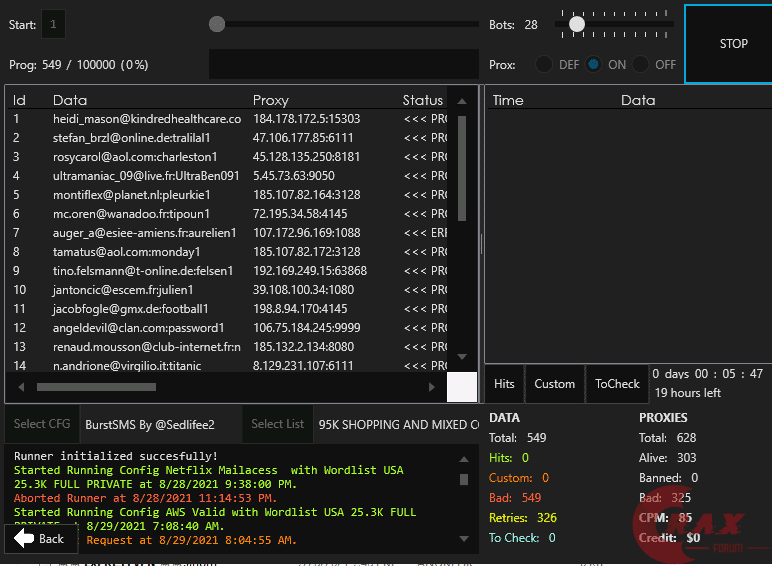
Task: Select proxy cell 72.195.34.58:4145
Action: click(300, 214)
